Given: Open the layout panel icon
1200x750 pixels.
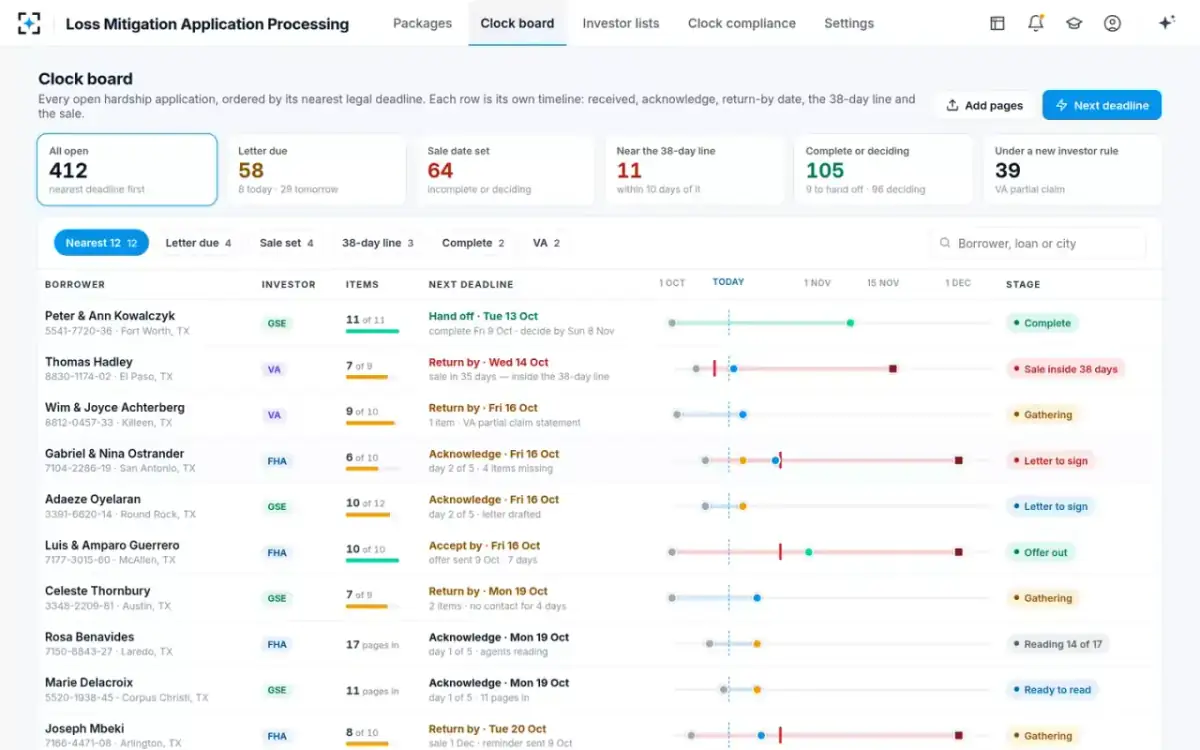Looking at the screenshot, I should pos(997,23).
